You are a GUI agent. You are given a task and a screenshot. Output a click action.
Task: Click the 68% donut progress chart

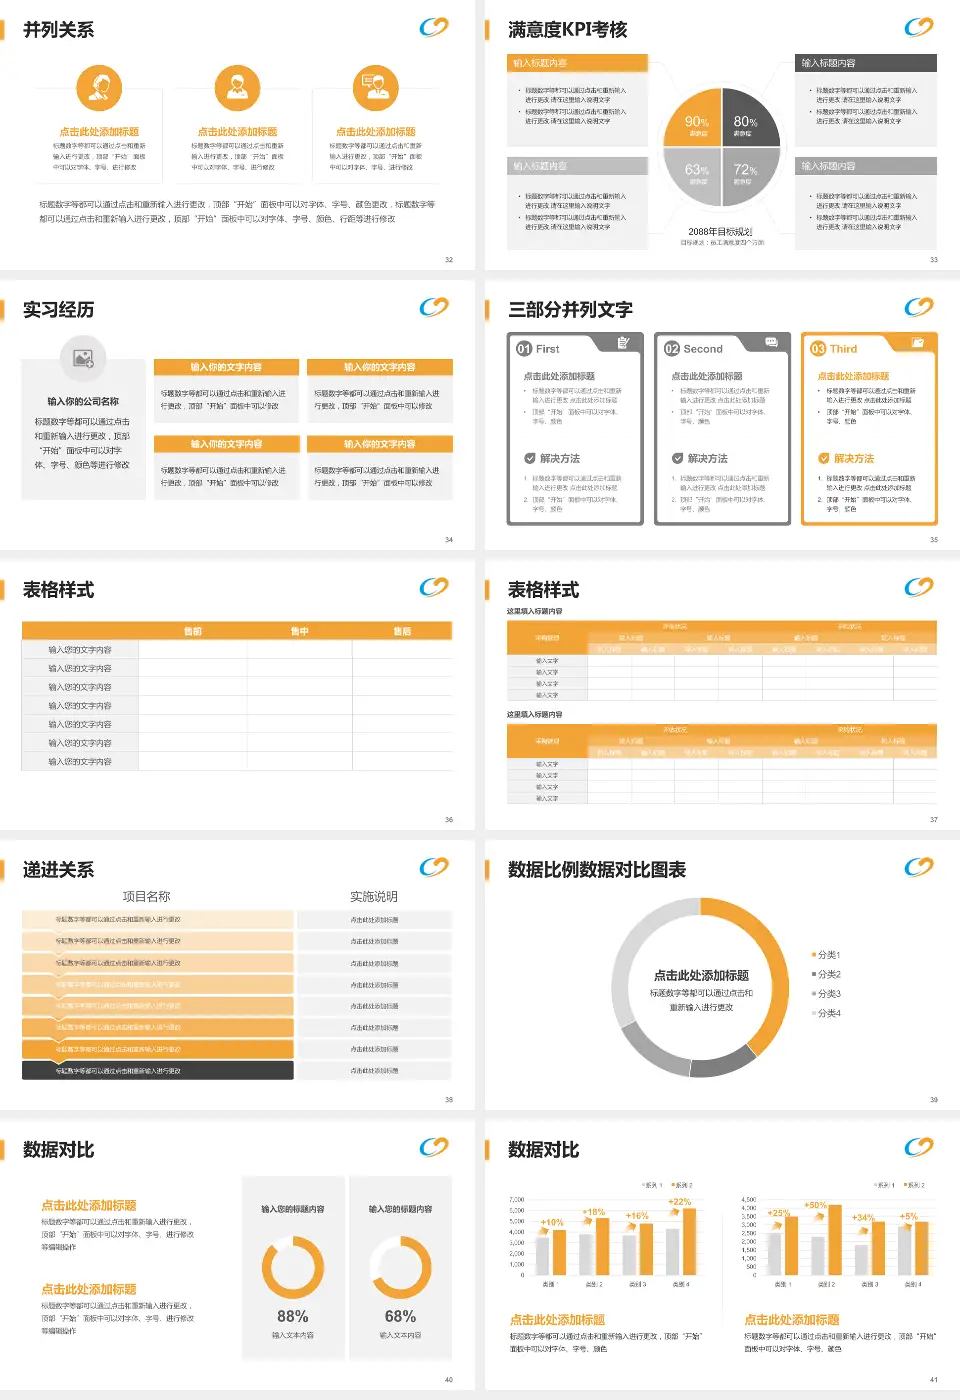(x=400, y=1267)
